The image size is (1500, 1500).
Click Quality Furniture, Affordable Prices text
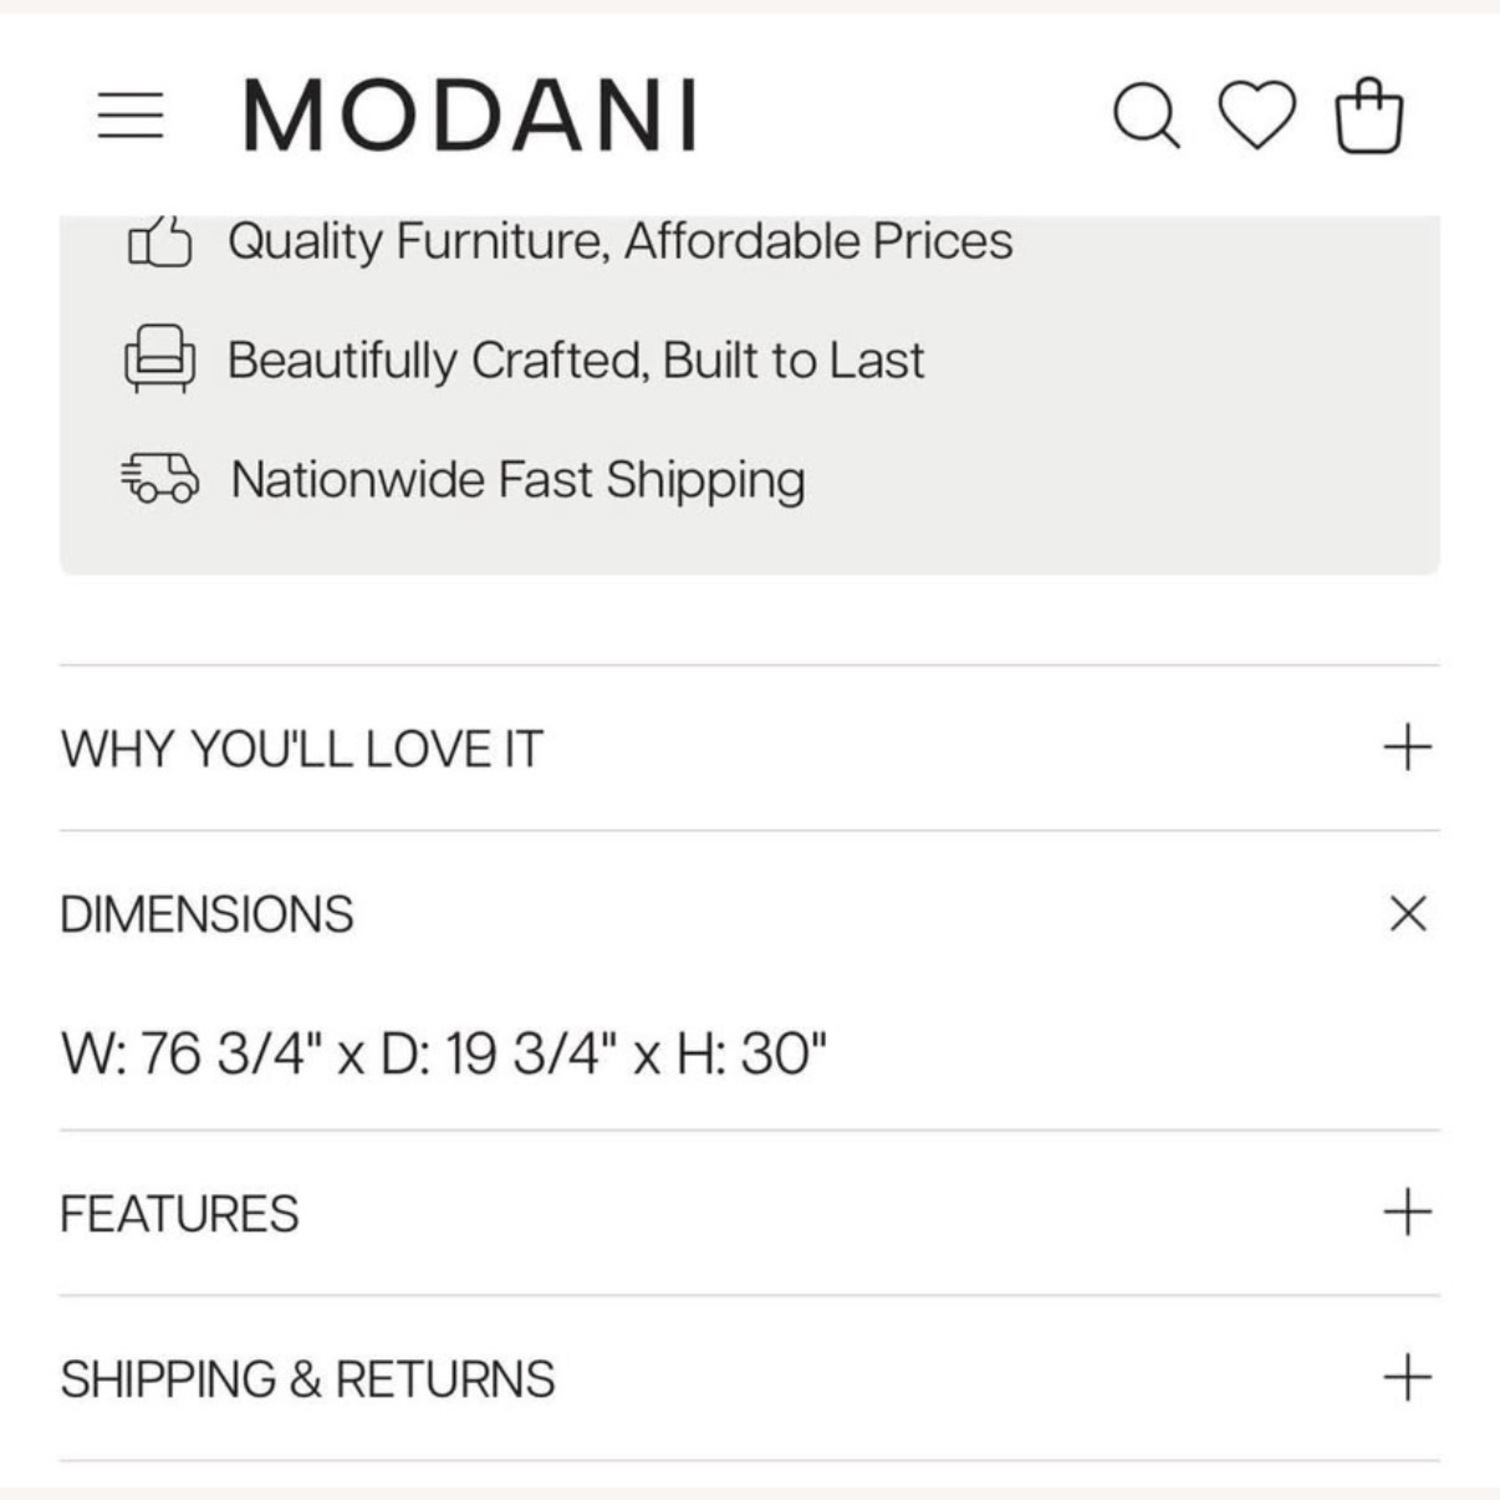pos(621,240)
